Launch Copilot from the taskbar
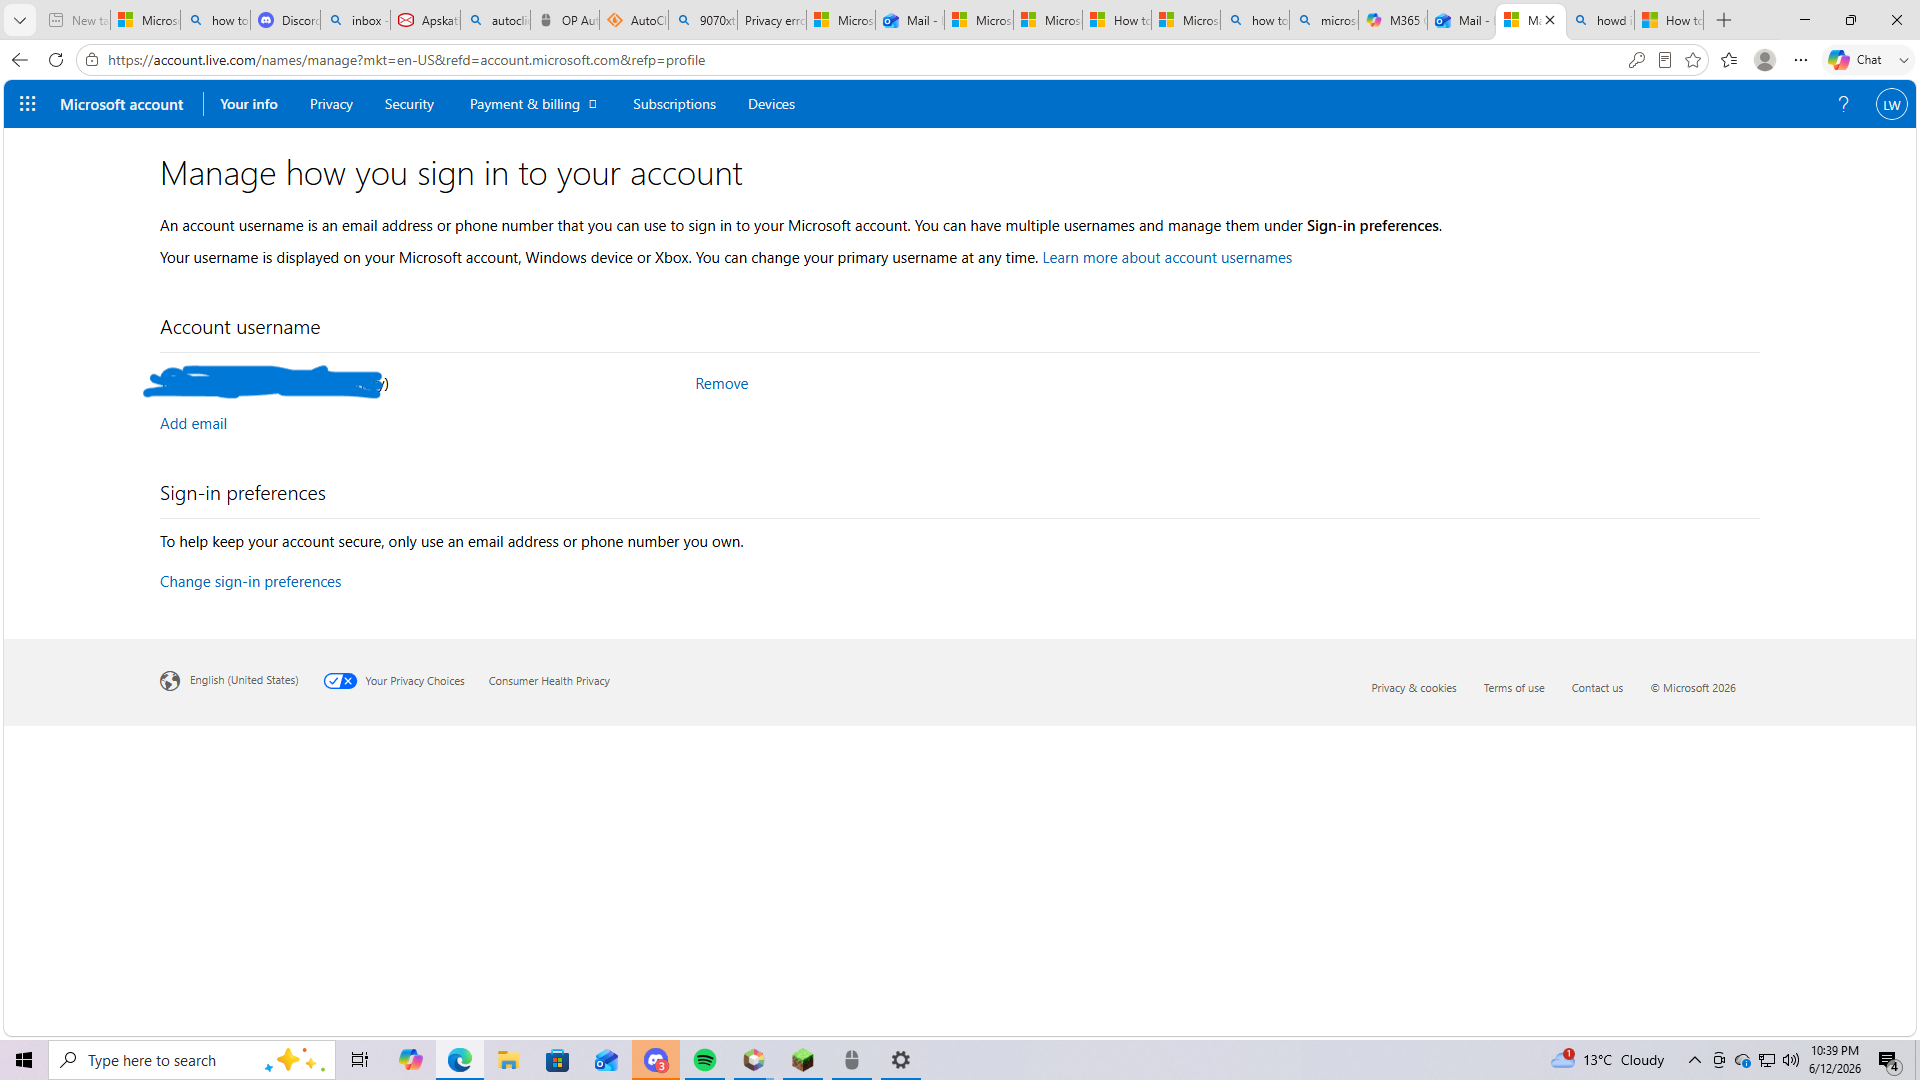The image size is (1920, 1080). [x=410, y=1060]
